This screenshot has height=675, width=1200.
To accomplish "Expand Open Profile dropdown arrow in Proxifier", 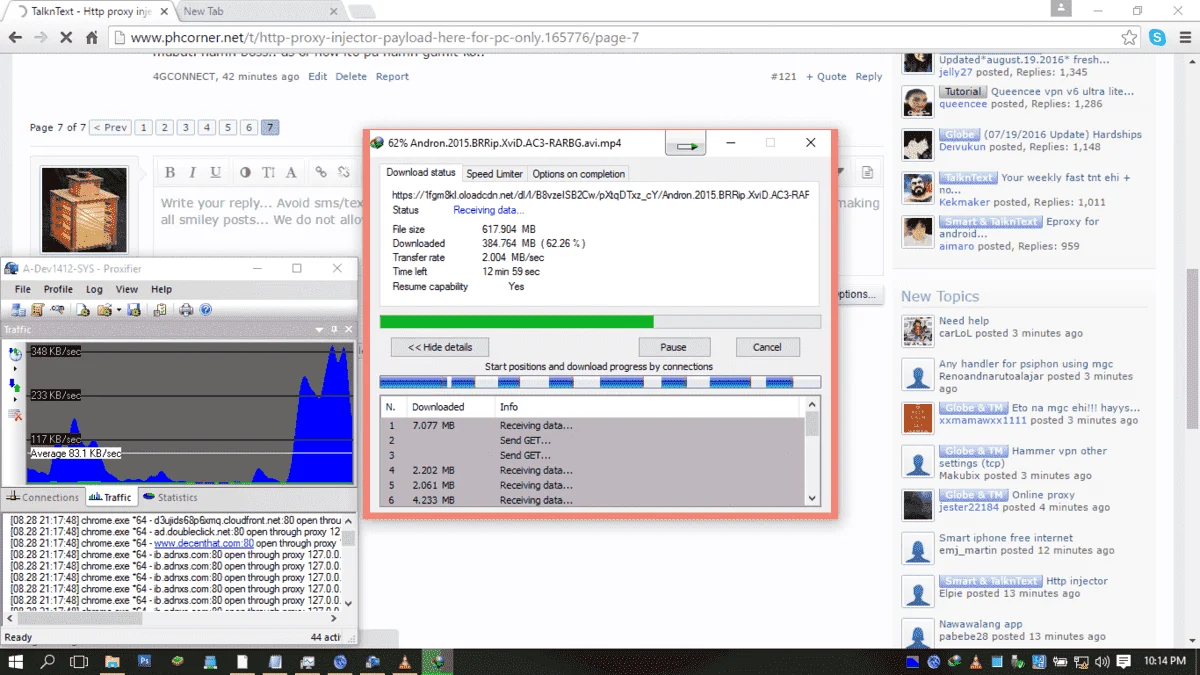I will click(x=119, y=310).
